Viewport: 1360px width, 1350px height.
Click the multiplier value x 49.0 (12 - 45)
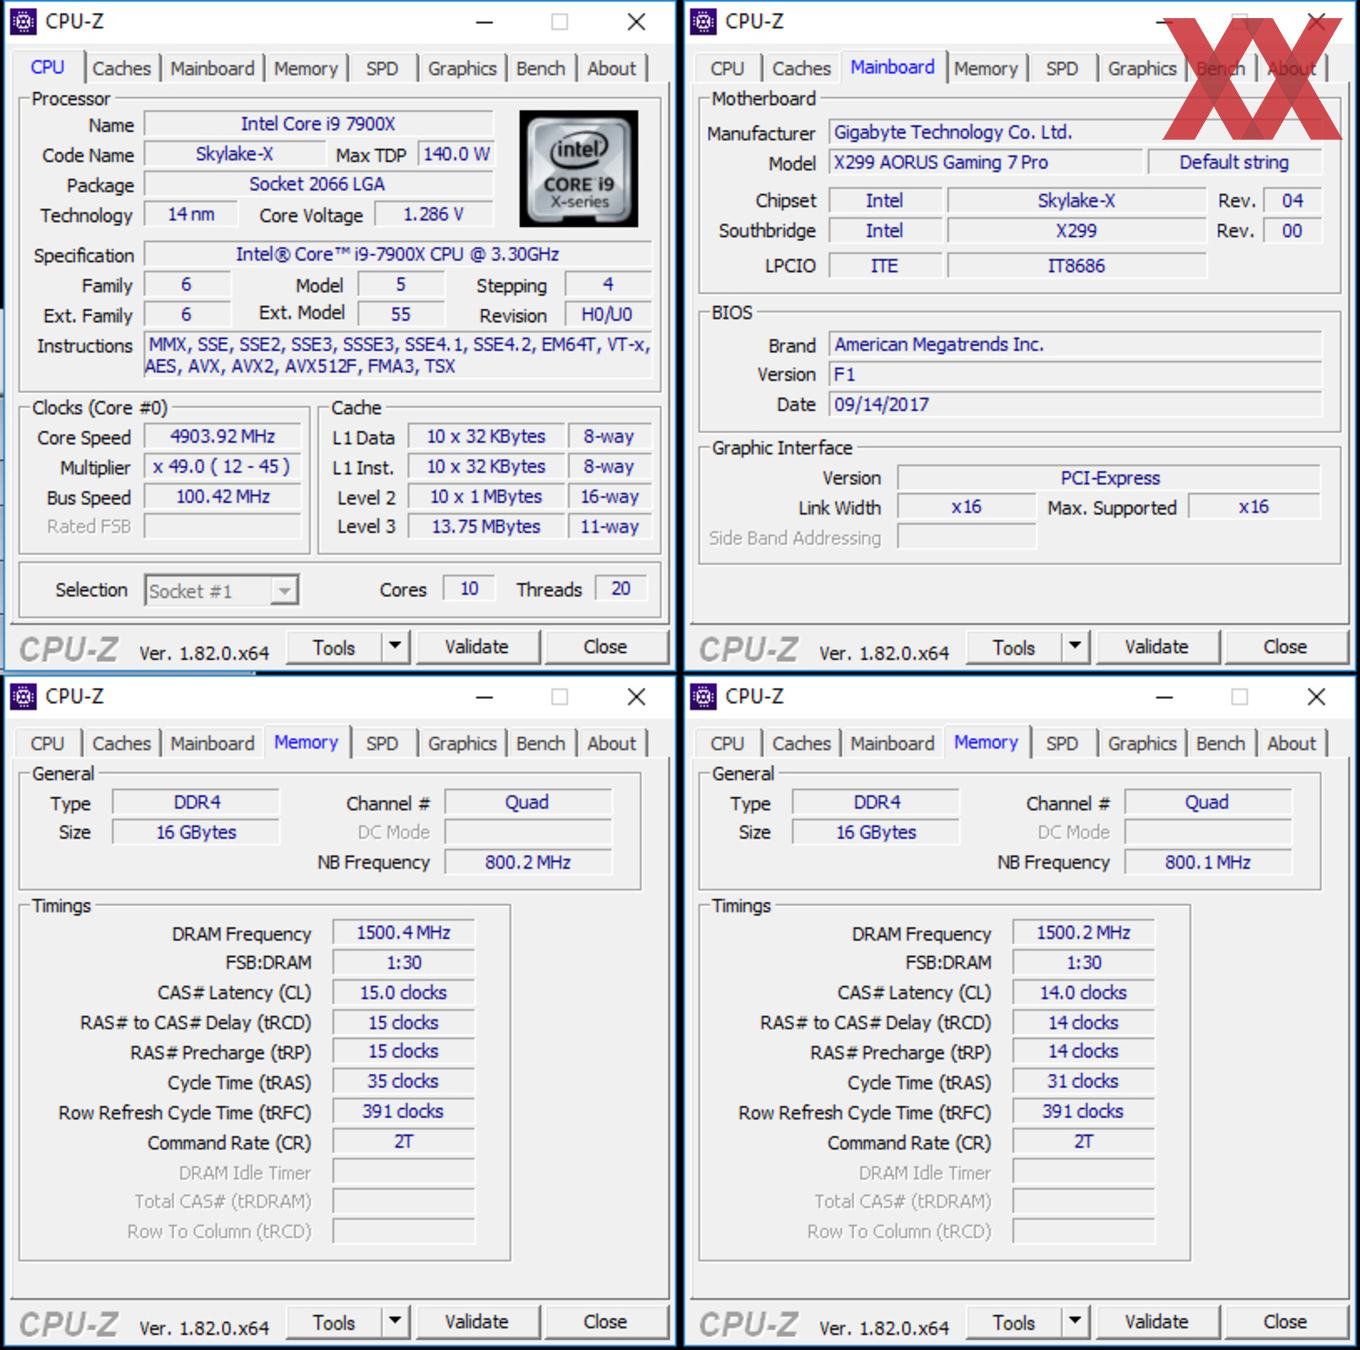click(x=223, y=466)
